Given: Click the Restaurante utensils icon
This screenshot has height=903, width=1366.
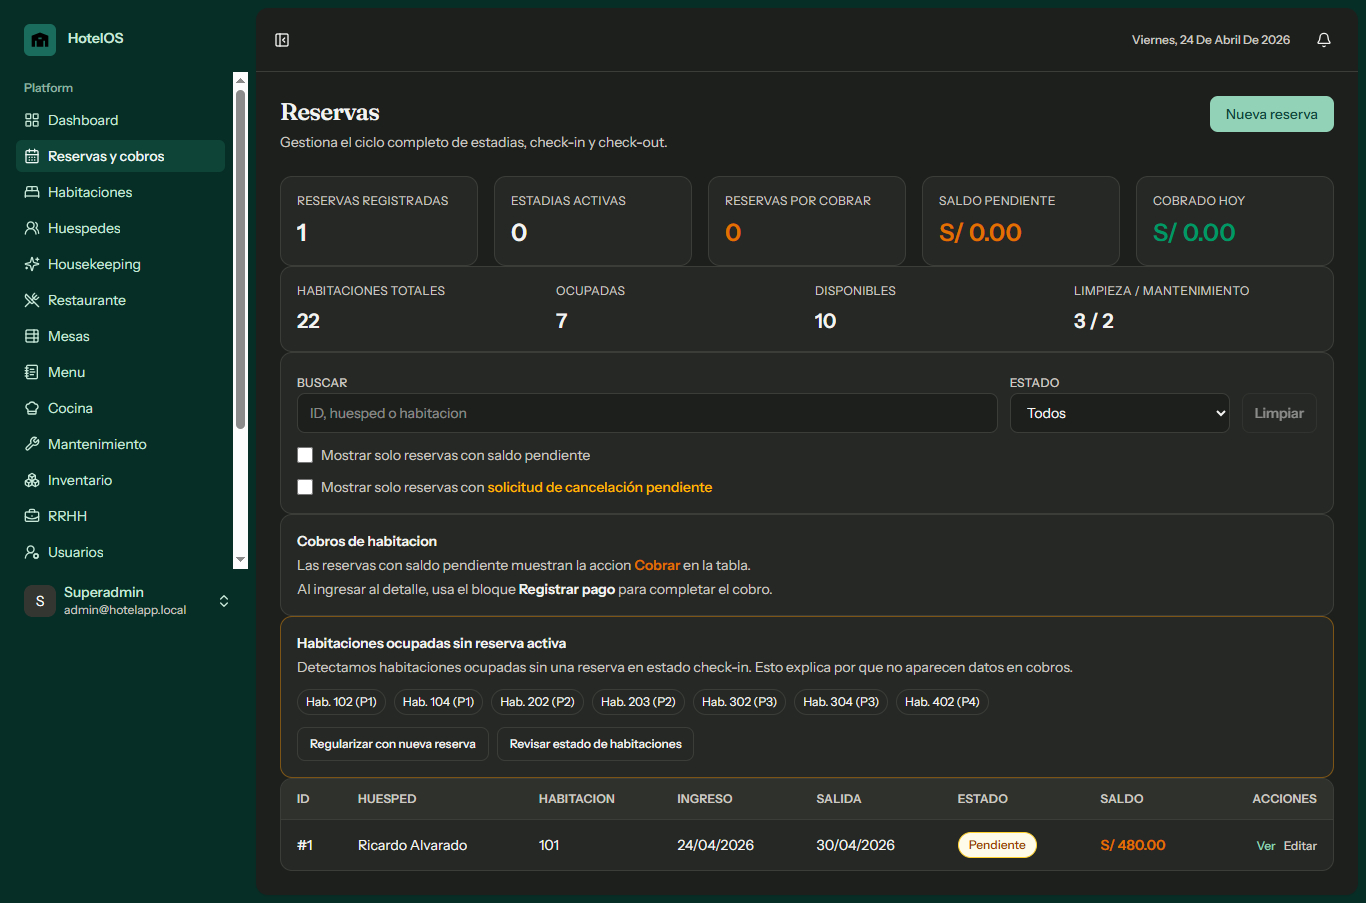Looking at the screenshot, I should (x=32, y=300).
